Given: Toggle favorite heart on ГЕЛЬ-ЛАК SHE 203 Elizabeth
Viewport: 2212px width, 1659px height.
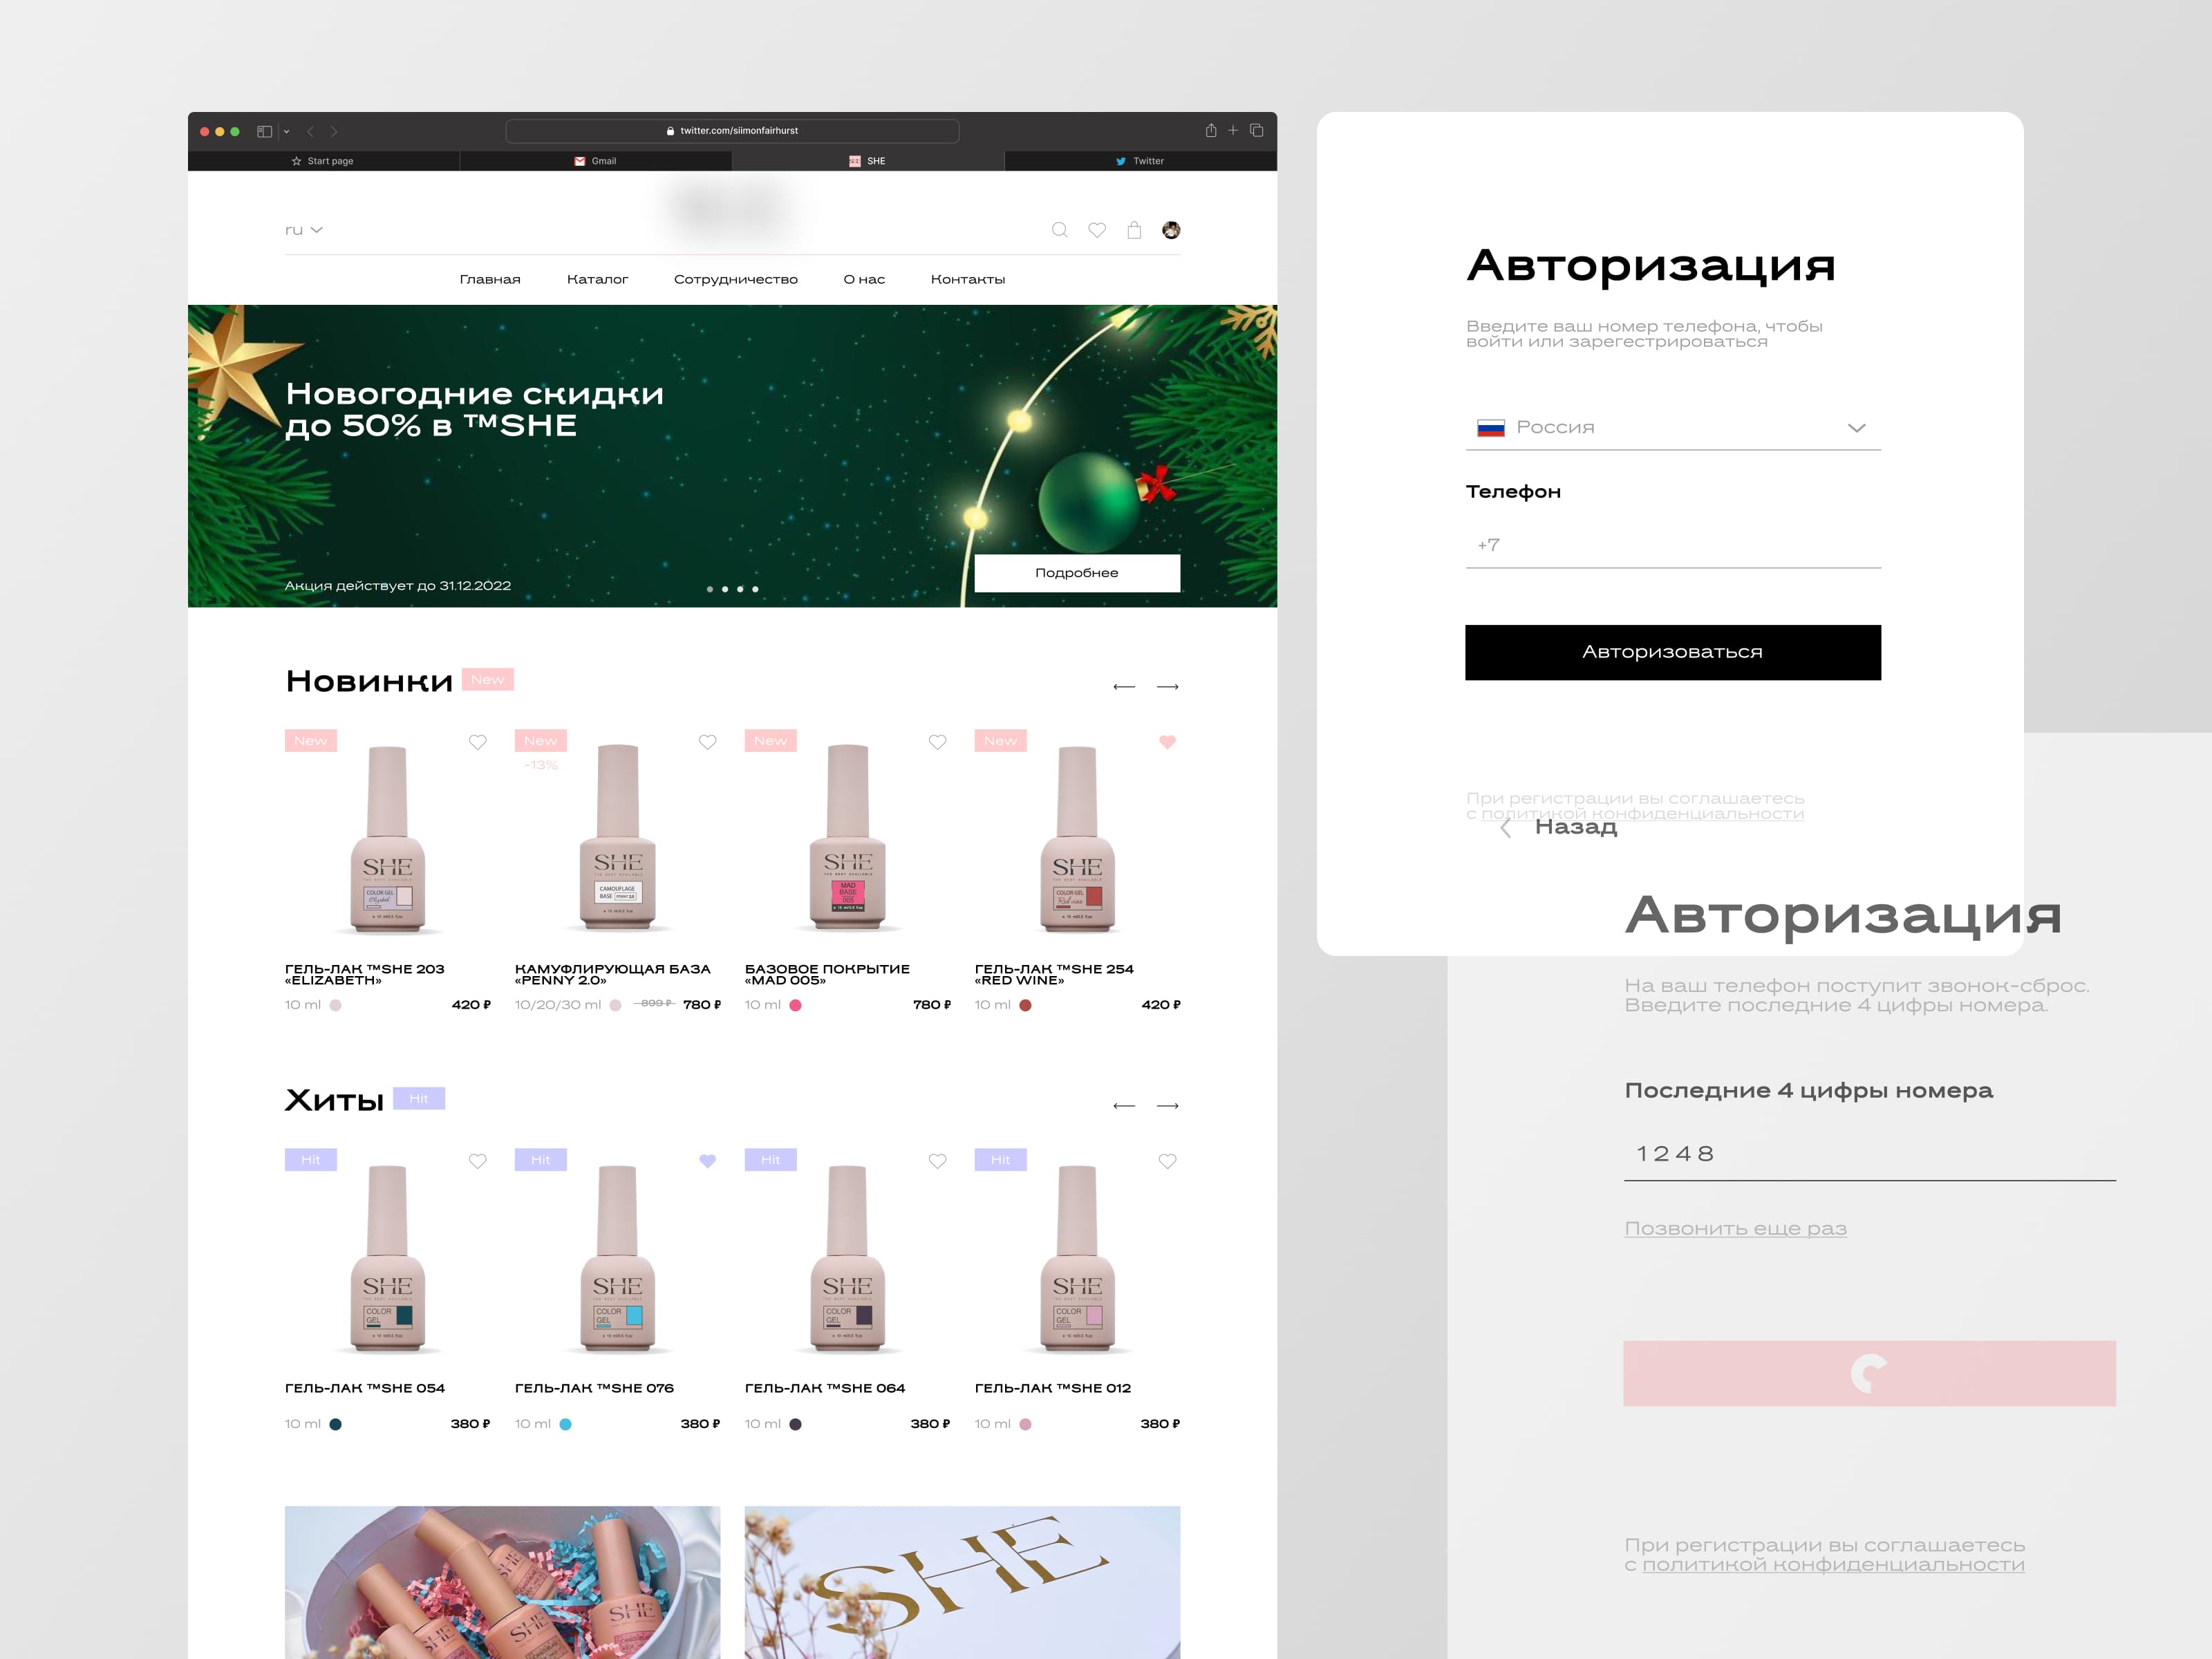Looking at the screenshot, I should point(478,742).
